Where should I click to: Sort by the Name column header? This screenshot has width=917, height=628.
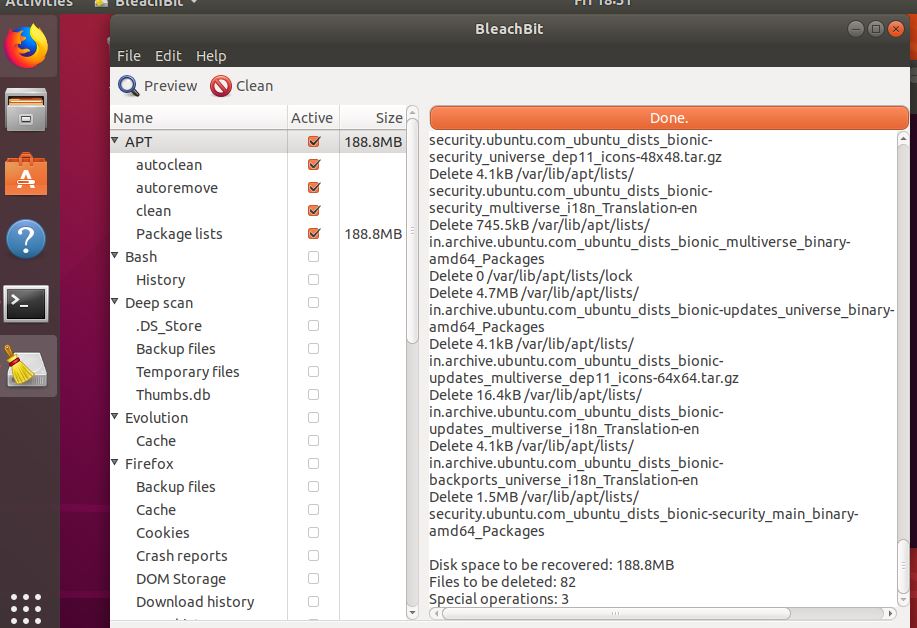[199, 118]
